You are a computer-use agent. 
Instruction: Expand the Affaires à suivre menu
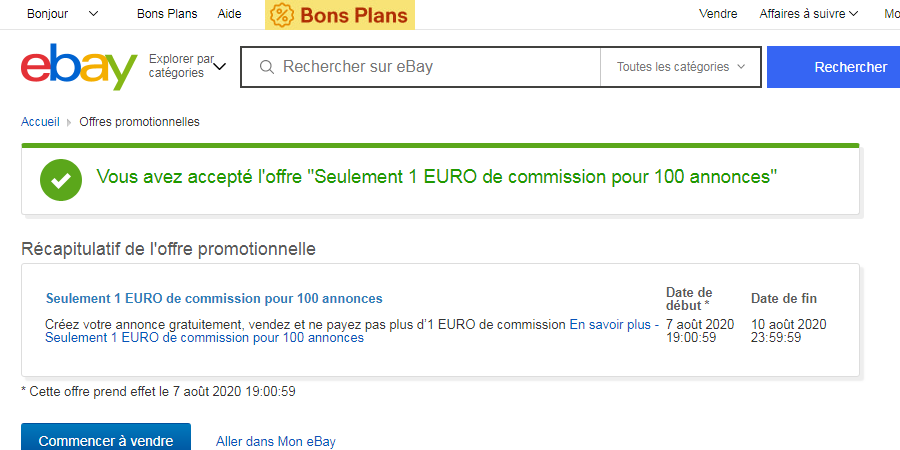click(x=809, y=14)
